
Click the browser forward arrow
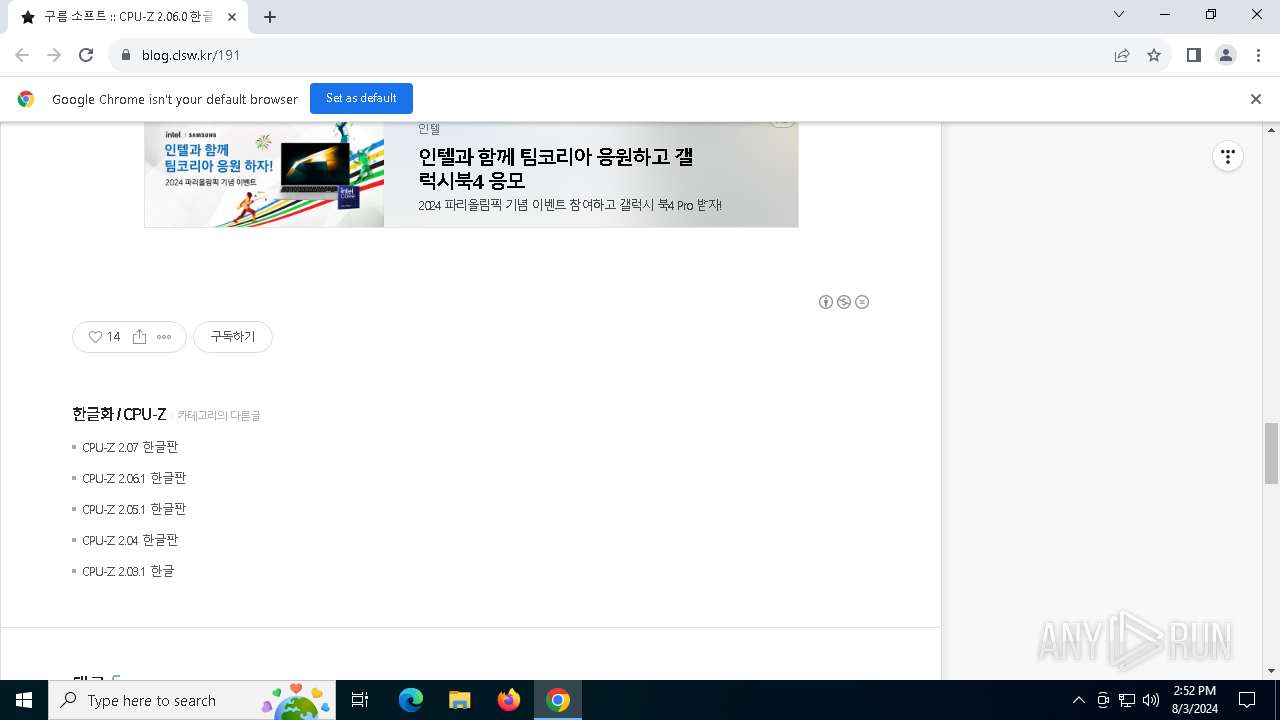[54, 55]
